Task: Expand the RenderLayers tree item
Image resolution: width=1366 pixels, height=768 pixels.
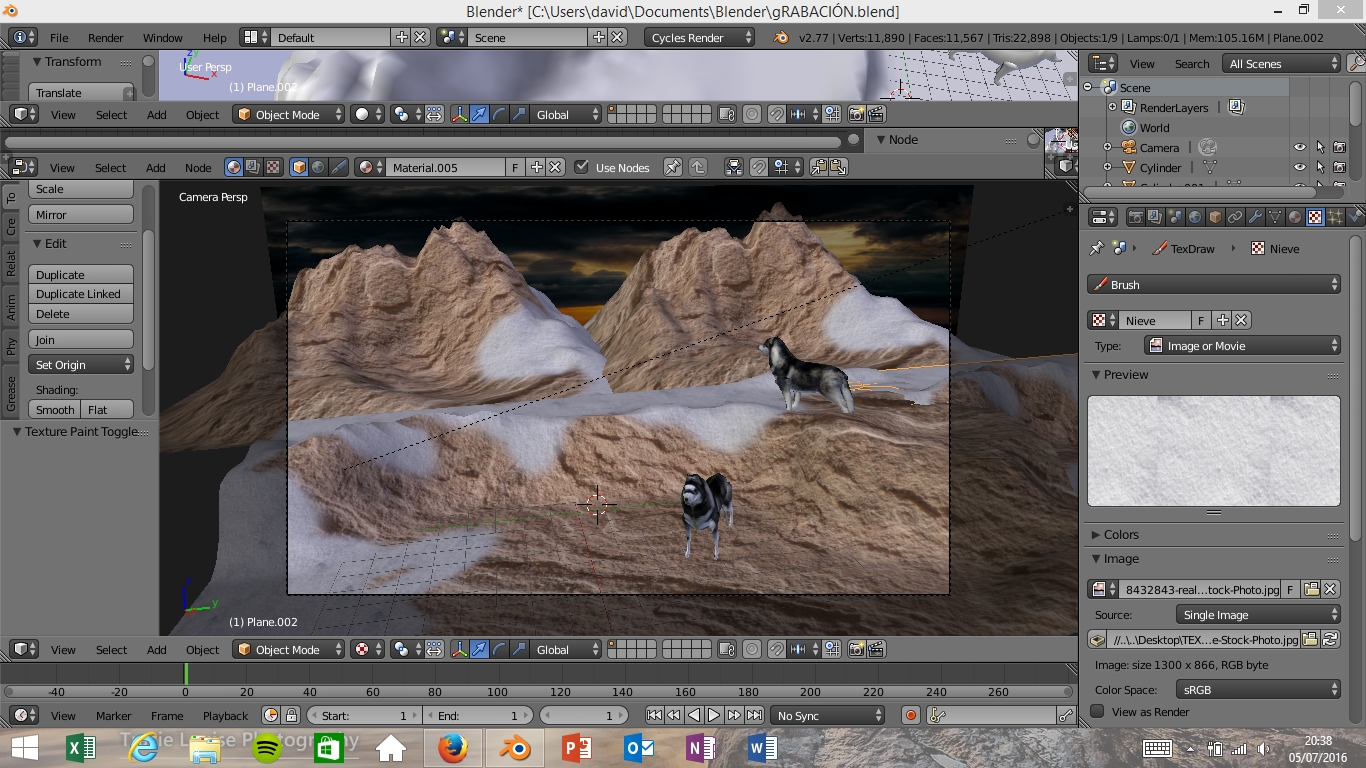Action: coord(1111,107)
